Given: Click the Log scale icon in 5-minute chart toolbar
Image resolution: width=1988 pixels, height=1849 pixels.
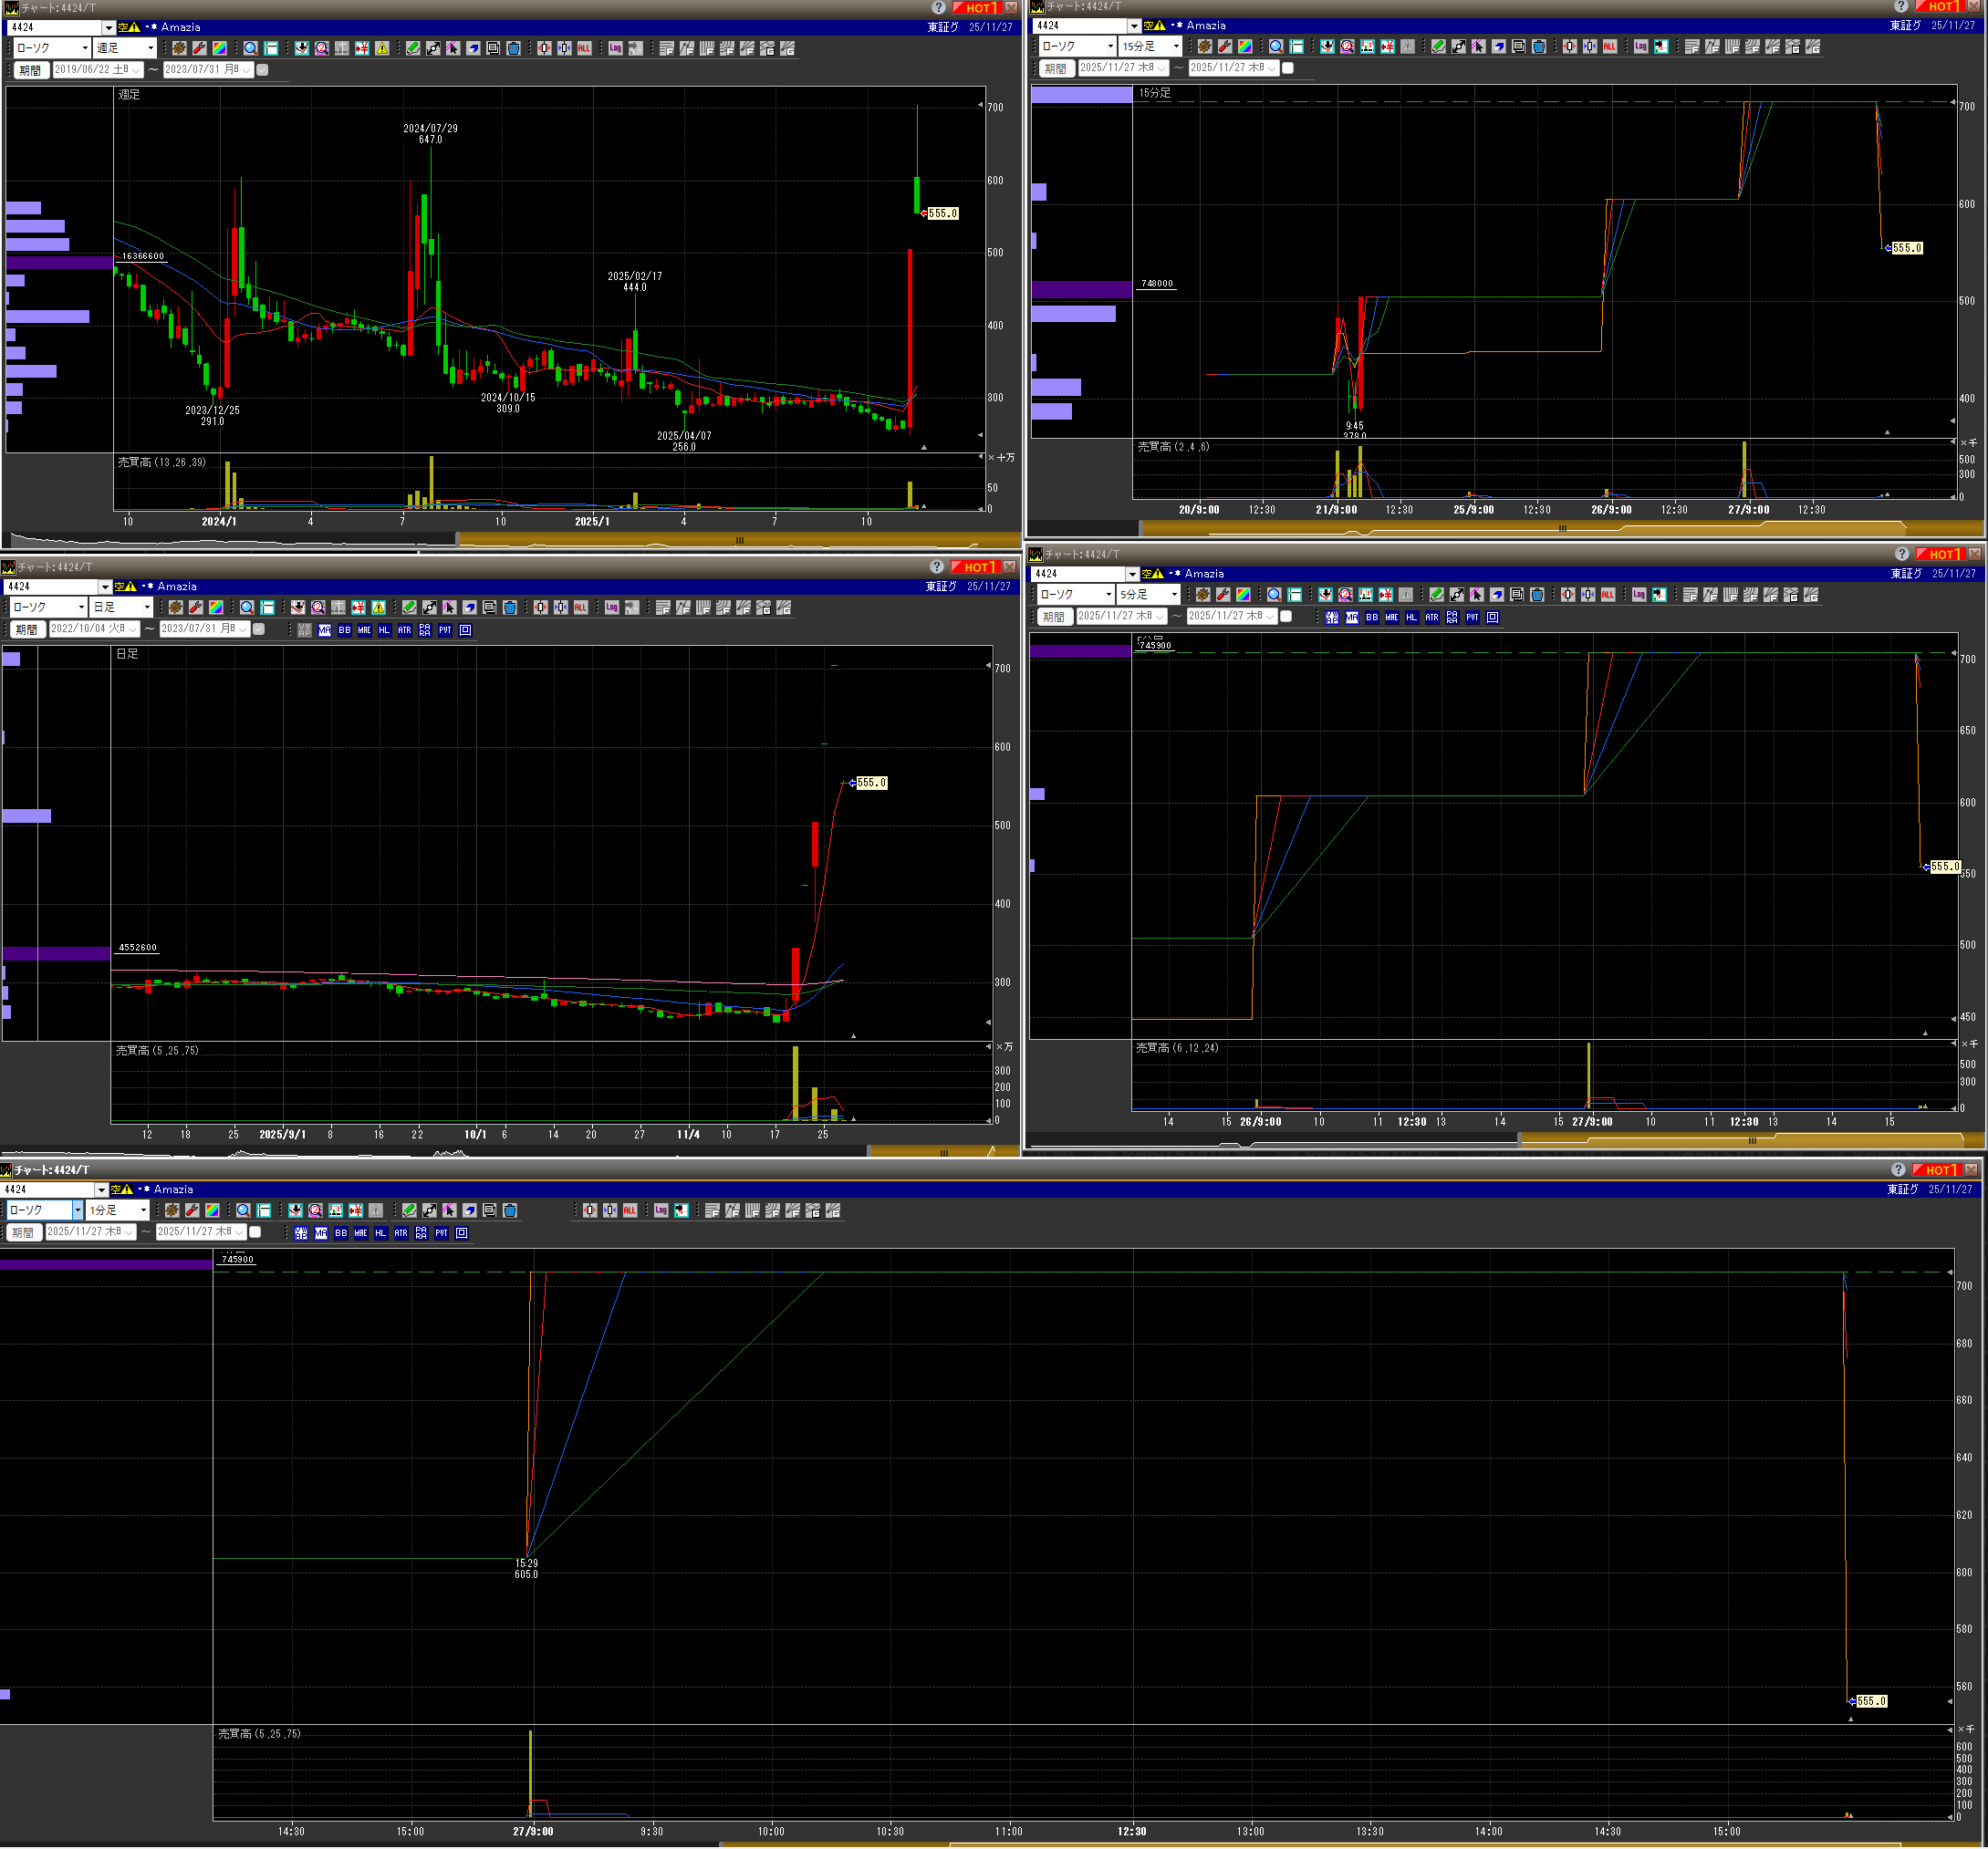Looking at the screenshot, I should click(x=1638, y=594).
